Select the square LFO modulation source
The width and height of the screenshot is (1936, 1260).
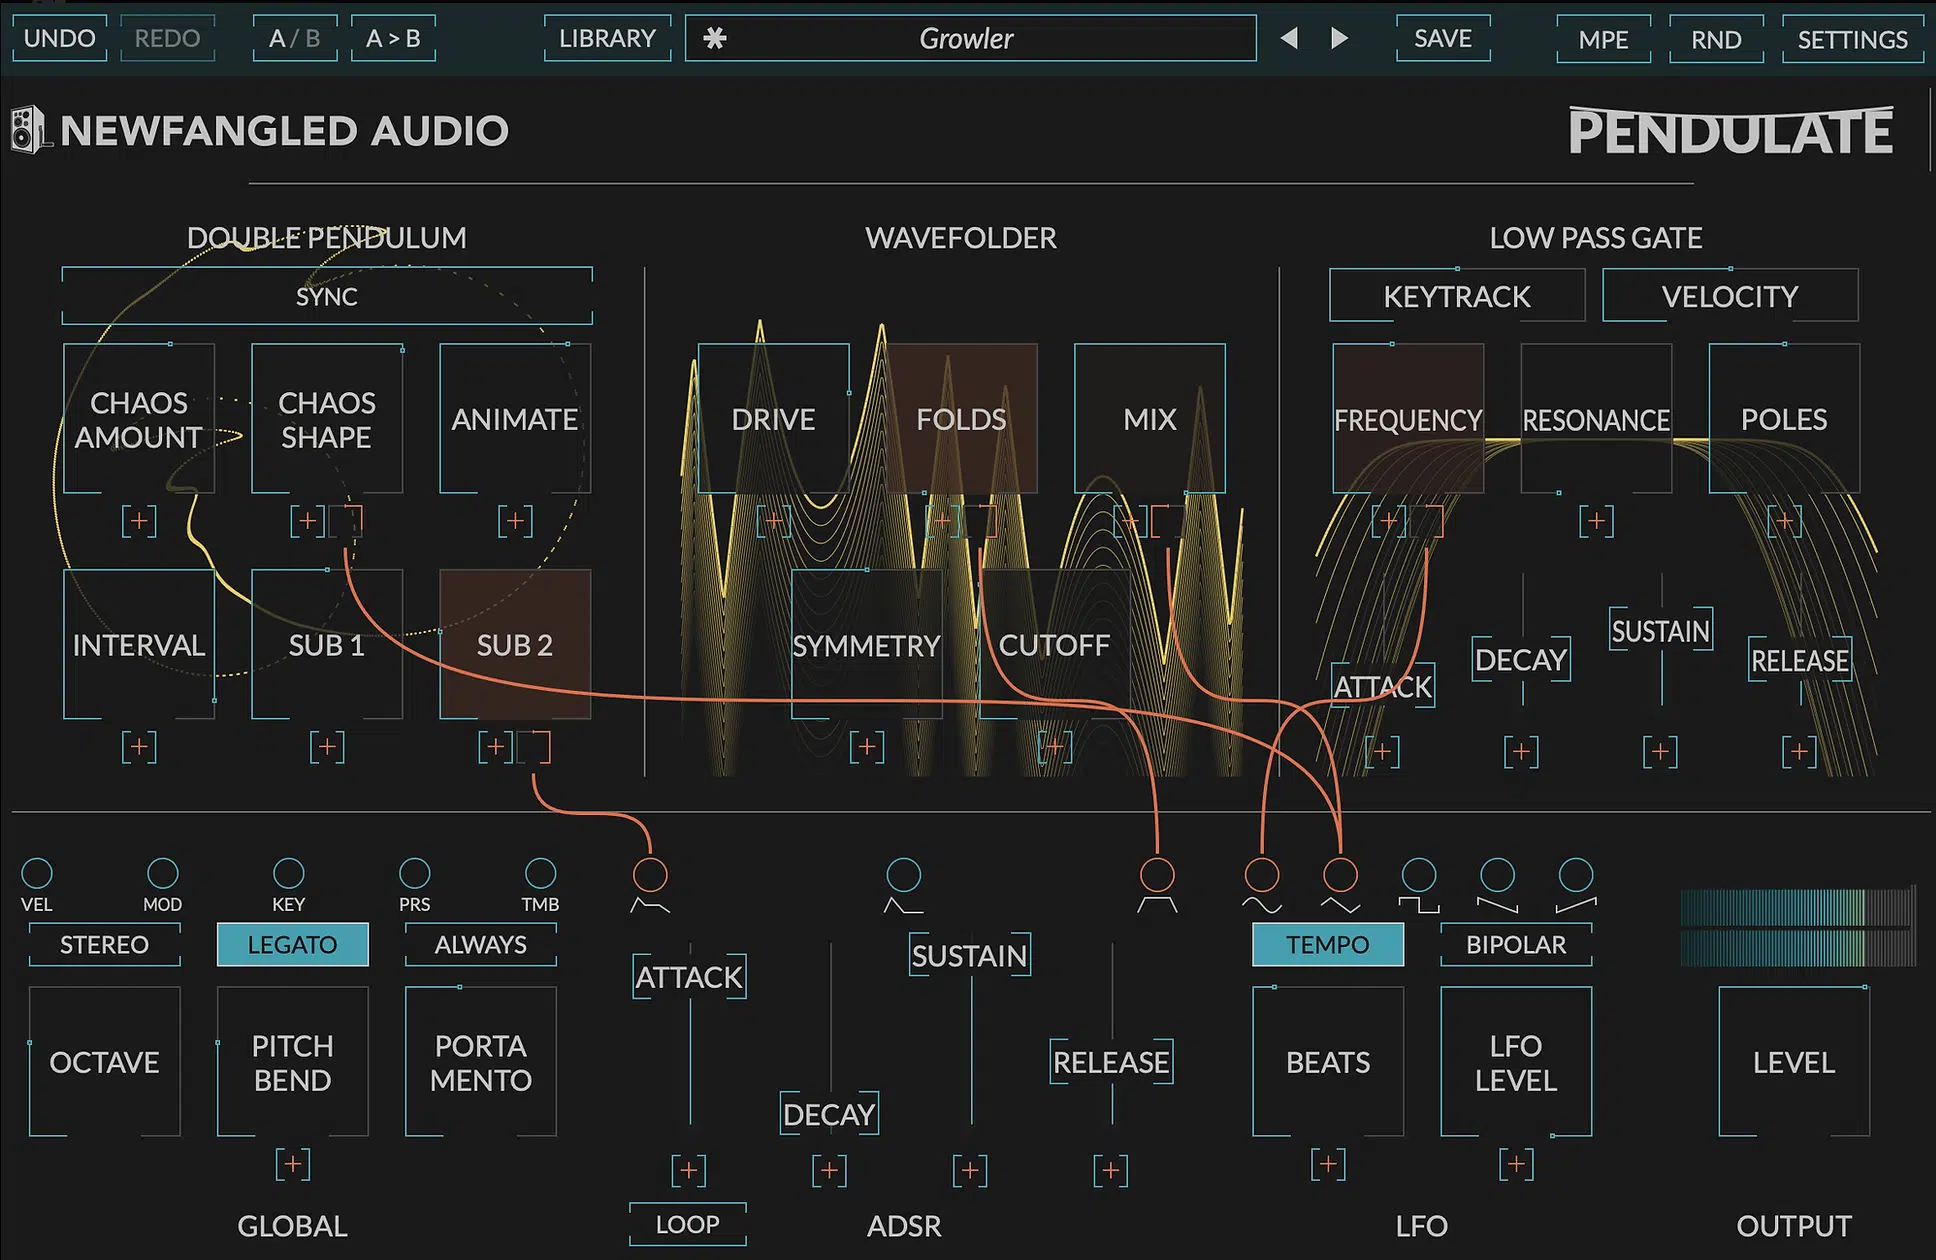click(1419, 875)
